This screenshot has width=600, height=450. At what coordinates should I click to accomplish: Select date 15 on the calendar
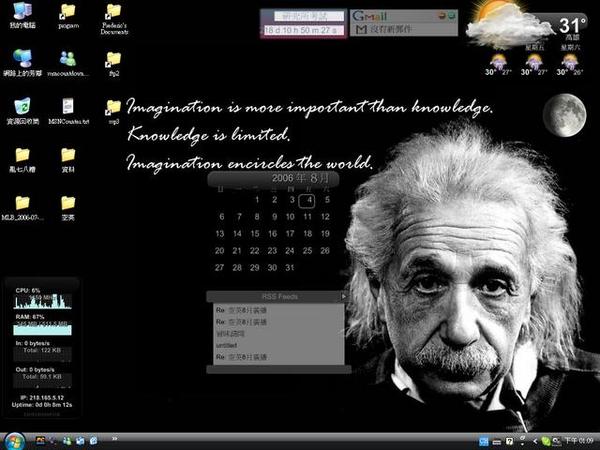coord(255,233)
